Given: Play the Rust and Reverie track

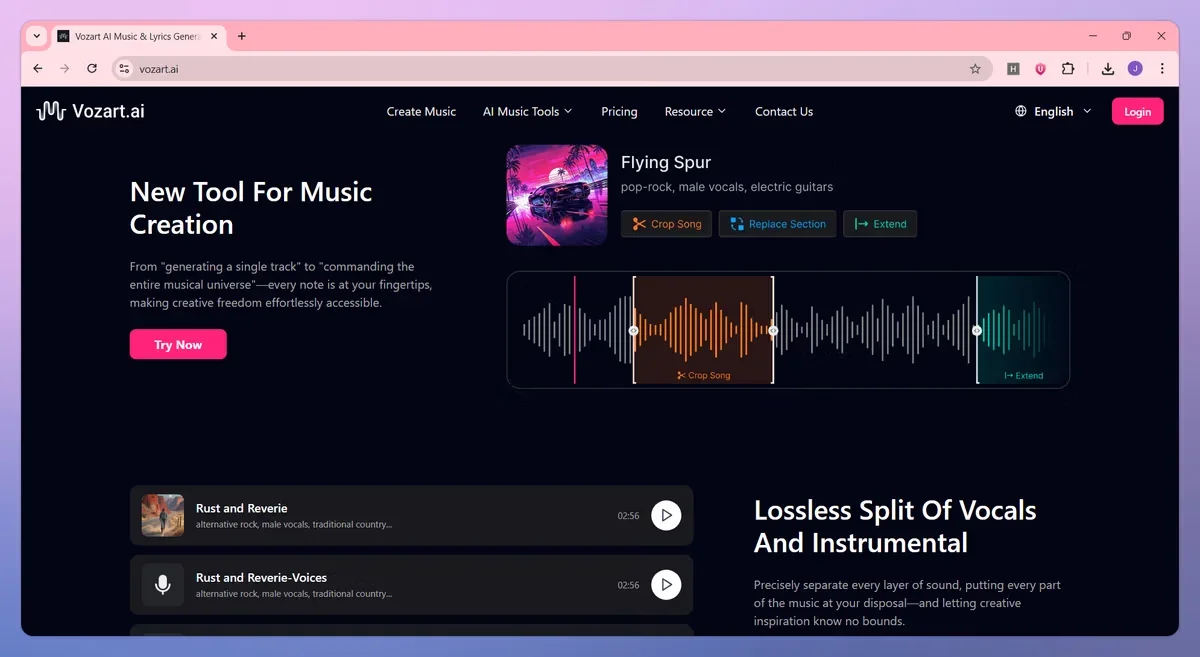Looking at the screenshot, I should pos(666,516).
